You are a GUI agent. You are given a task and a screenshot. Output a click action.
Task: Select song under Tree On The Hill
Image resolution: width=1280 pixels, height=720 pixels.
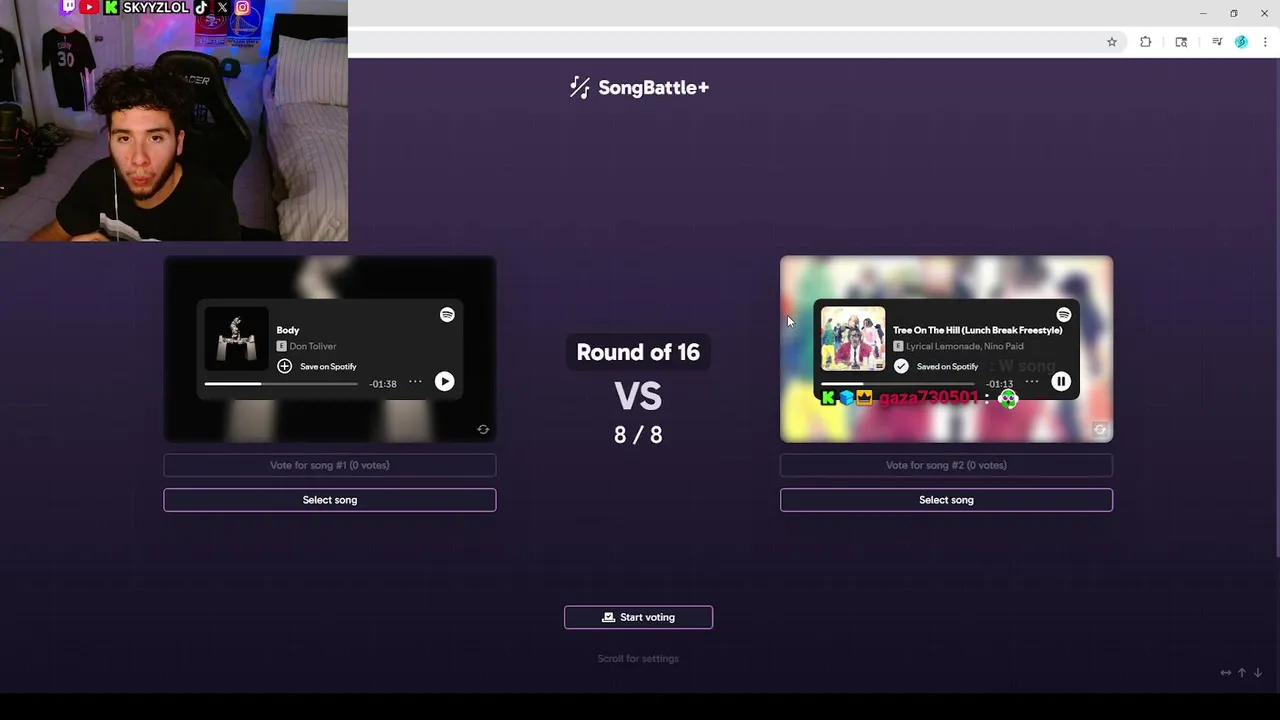pyautogui.click(x=946, y=500)
